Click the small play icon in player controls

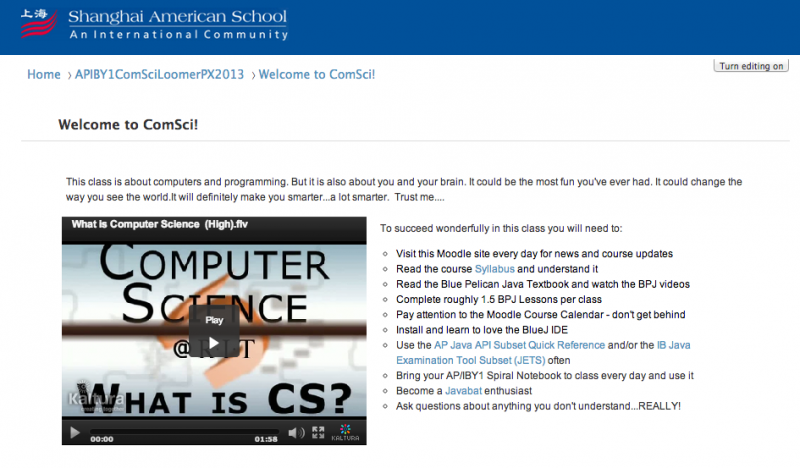pyautogui.click(x=74, y=433)
